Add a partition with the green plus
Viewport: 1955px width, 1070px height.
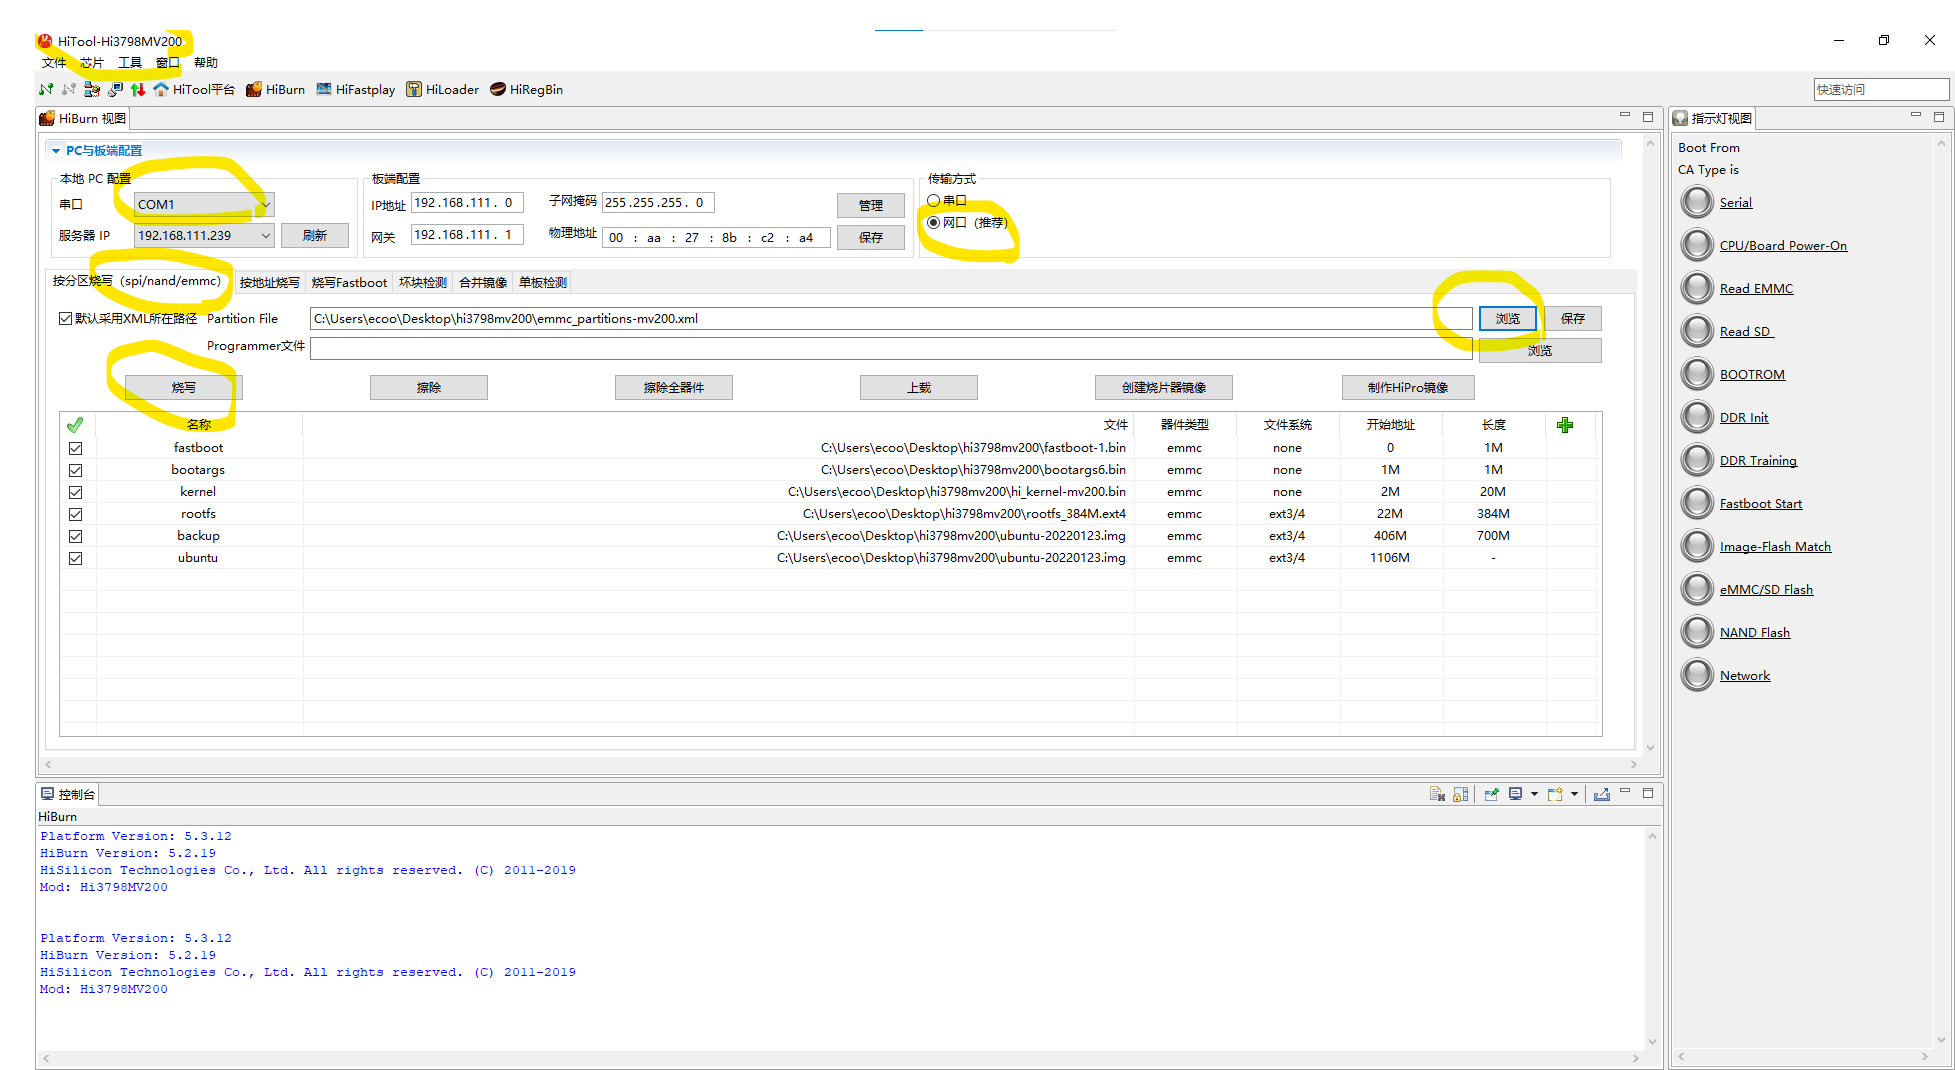point(1565,425)
